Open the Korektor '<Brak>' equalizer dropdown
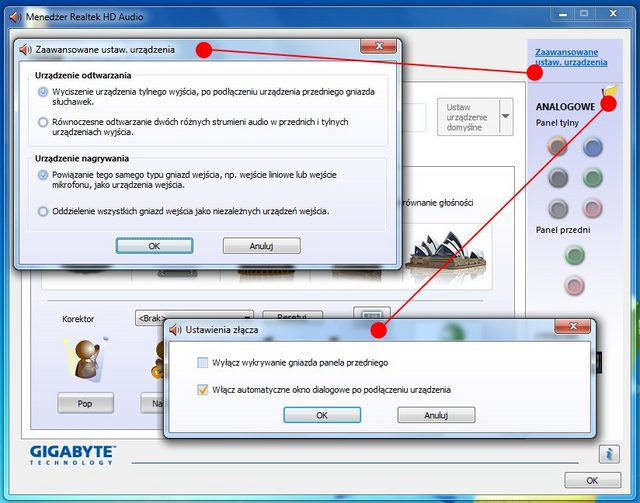Viewport: 640px width, 503px height. [193, 318]
